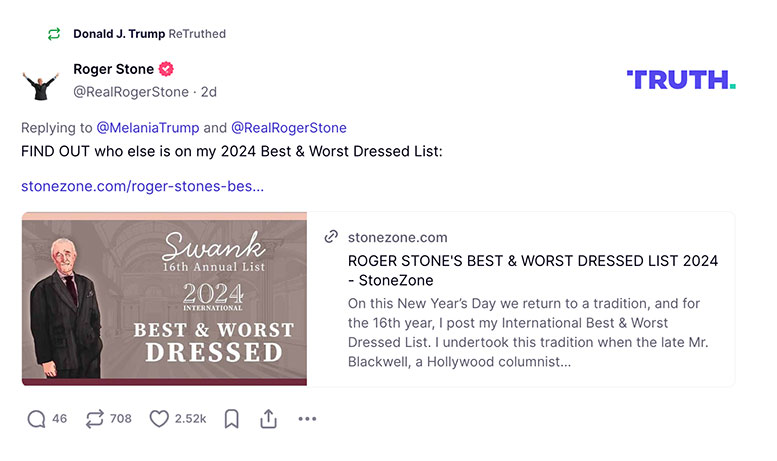Click the Roger Stone display name
Image resolution: width=777 pixels, height=461 pixels.
click(113, 70)
